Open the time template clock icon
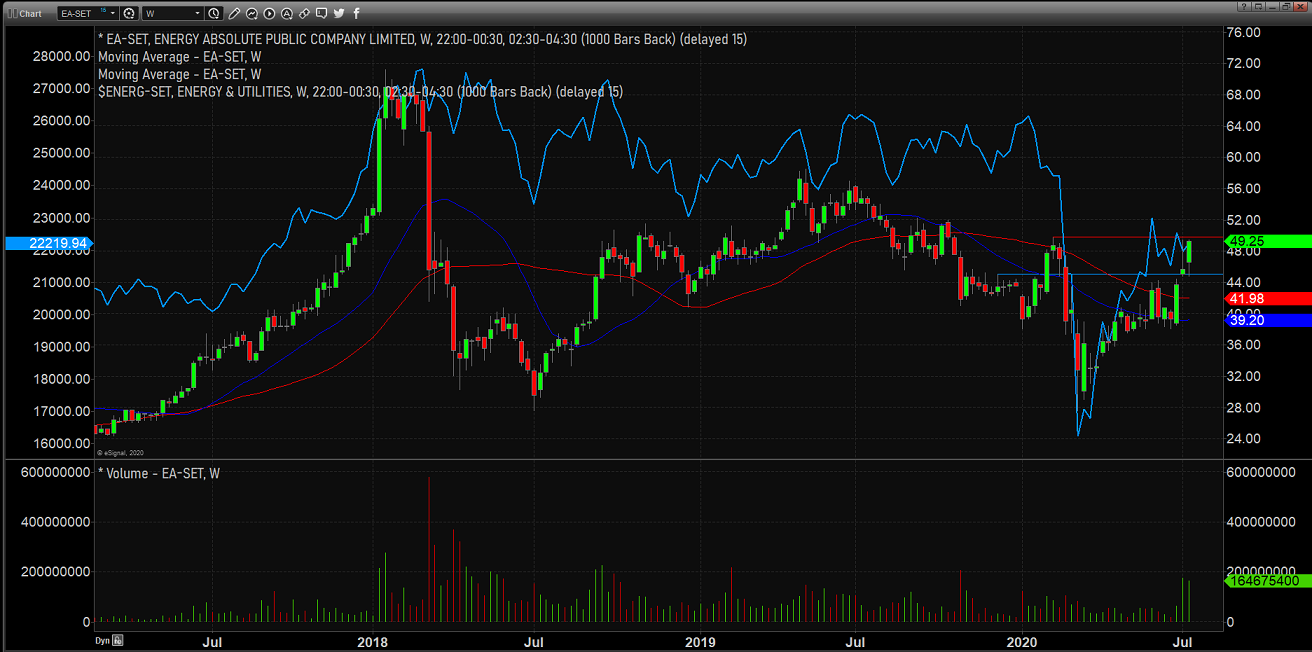 click(214, 13)
